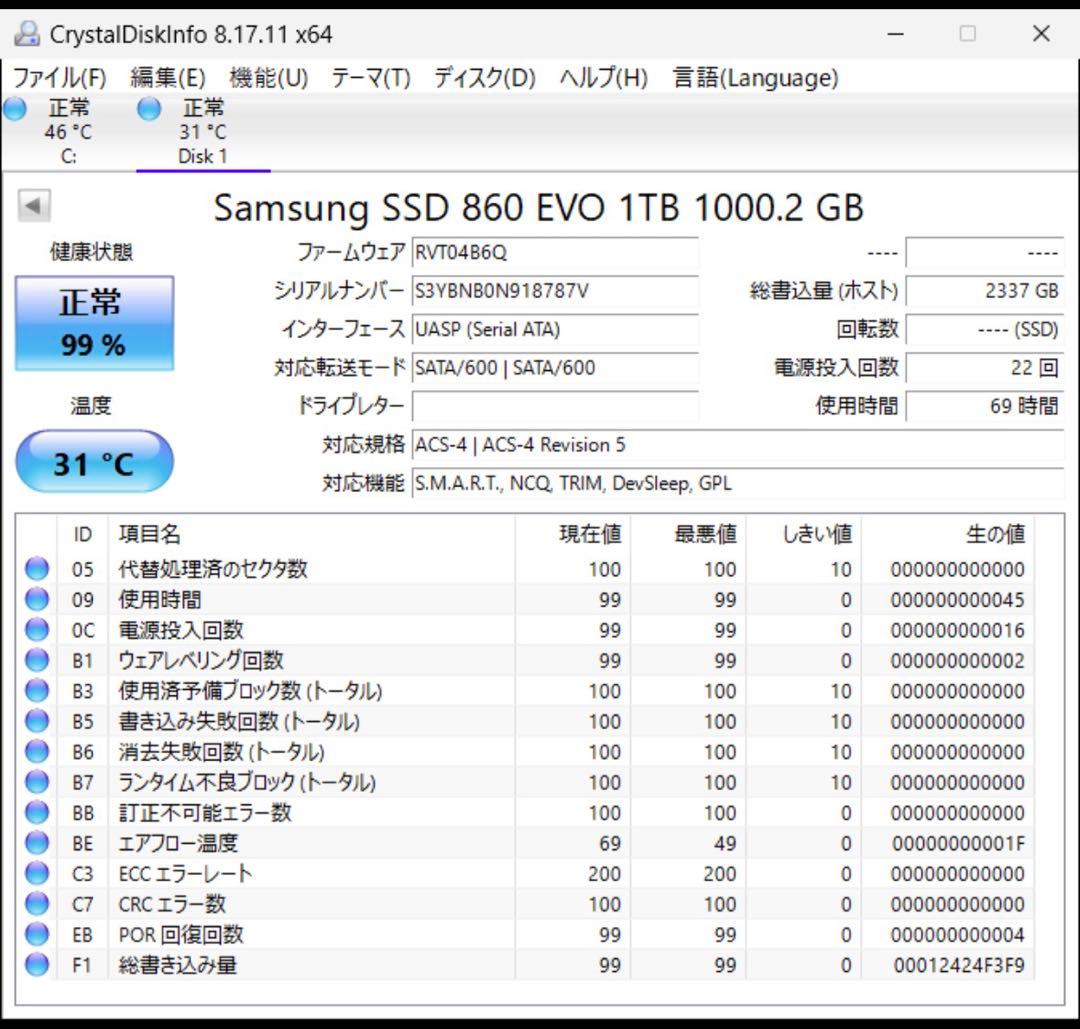
Task: Click the interface field UASP (Serial ATA)
Action: [x=555, y=329]
